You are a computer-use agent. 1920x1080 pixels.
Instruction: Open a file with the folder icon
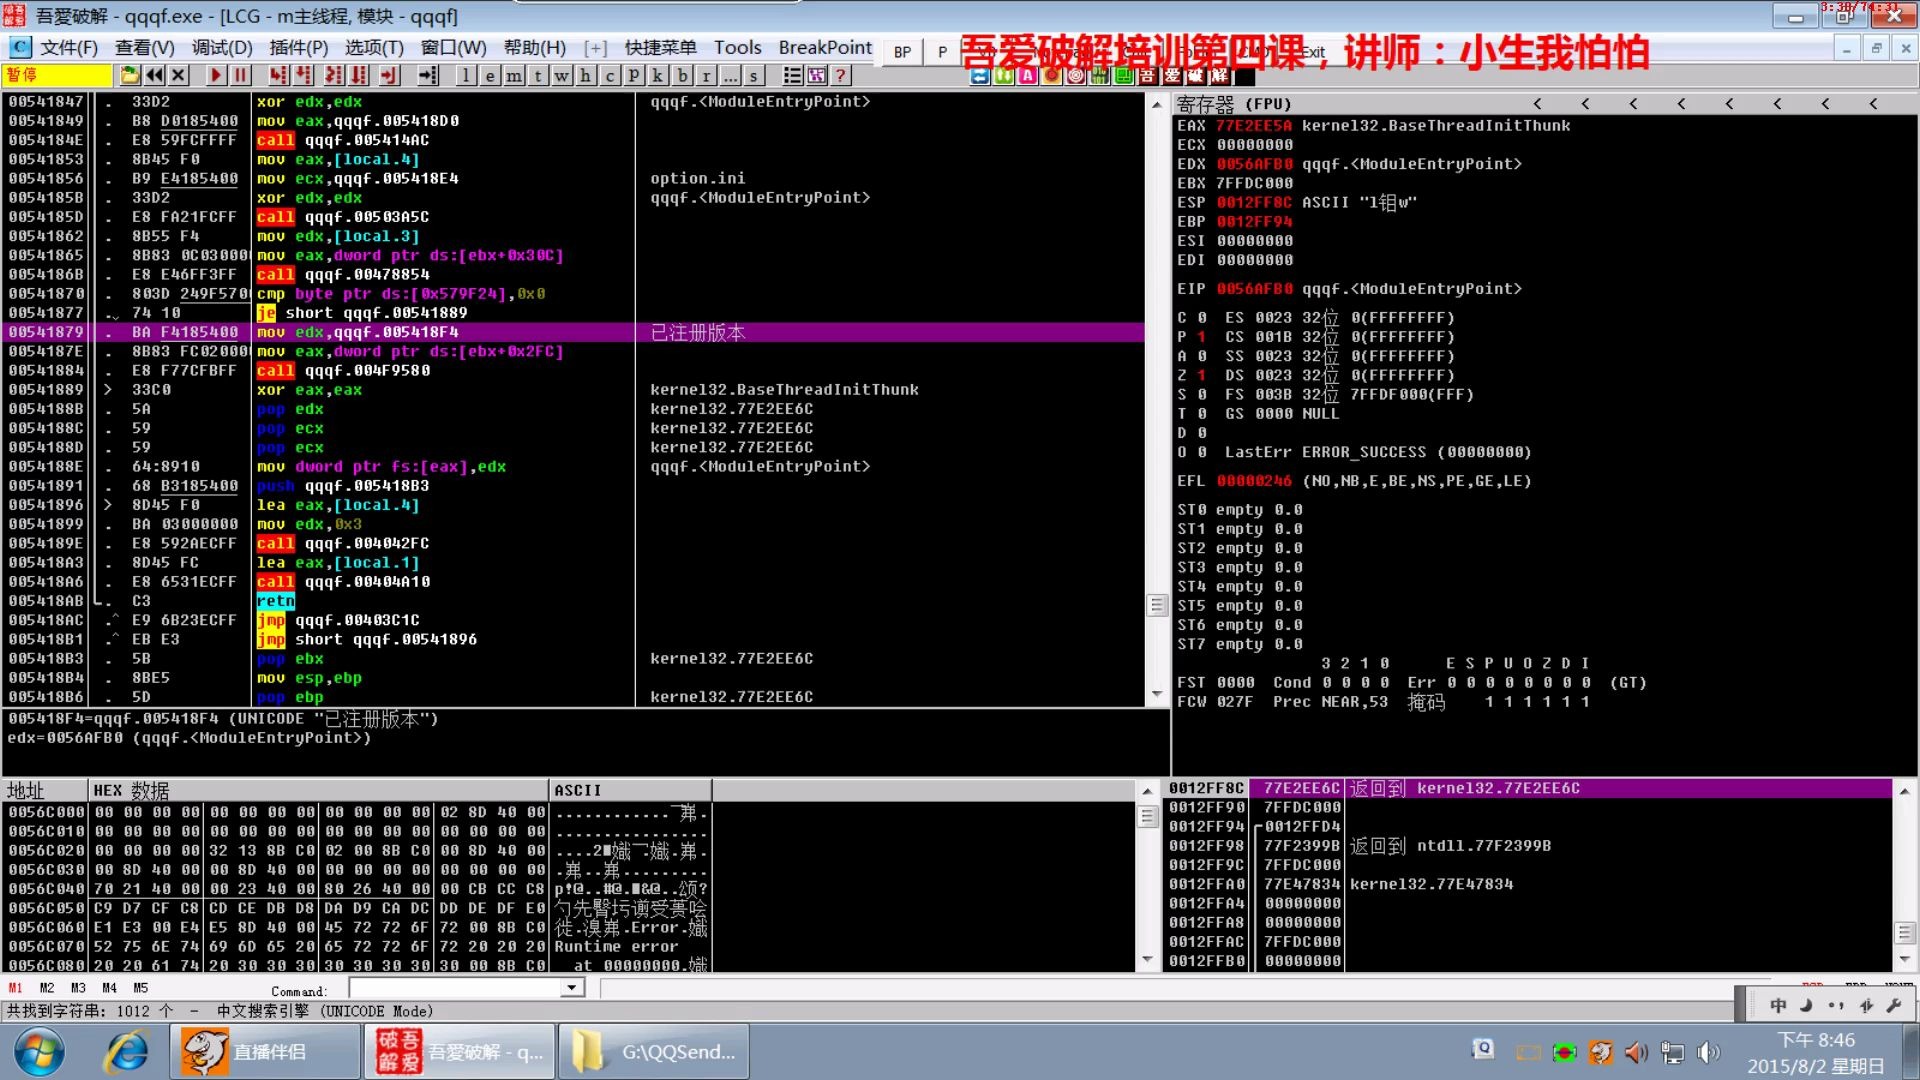(130, 75)
